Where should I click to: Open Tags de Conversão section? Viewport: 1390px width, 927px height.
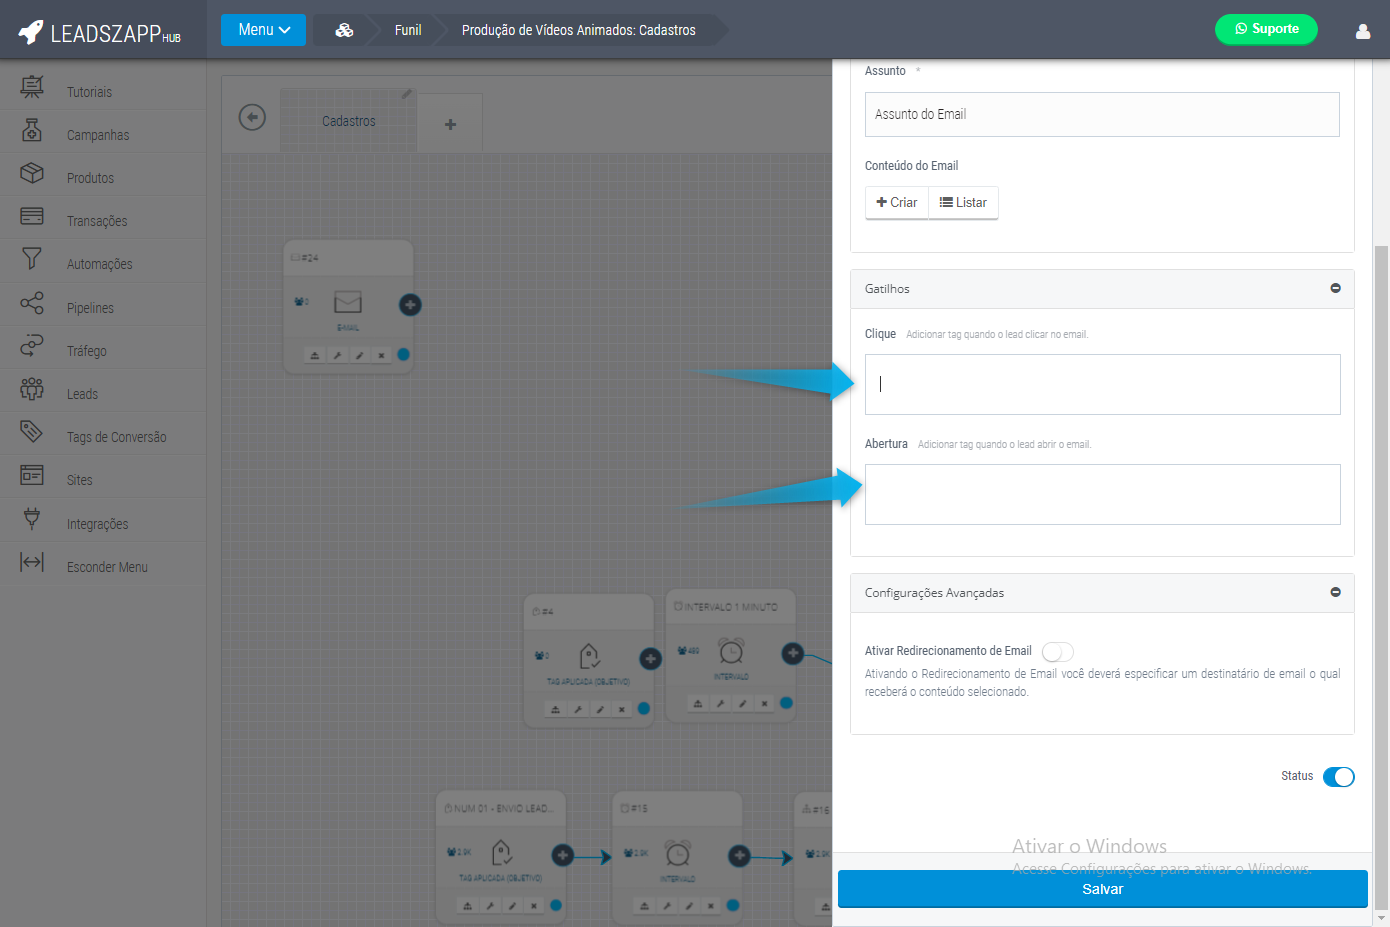[x=116, y=437]
